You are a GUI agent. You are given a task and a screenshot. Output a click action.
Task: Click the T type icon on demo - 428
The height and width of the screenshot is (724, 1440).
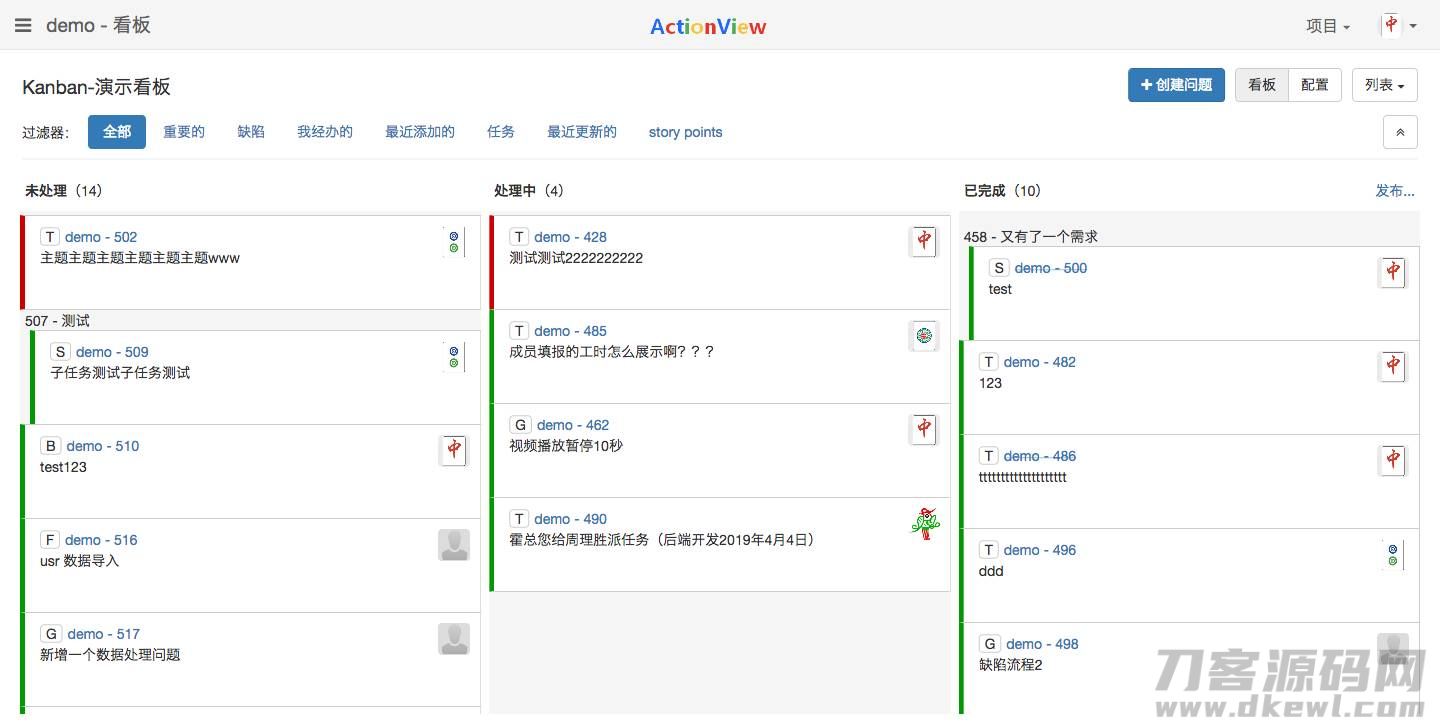[x=519, y=237]
